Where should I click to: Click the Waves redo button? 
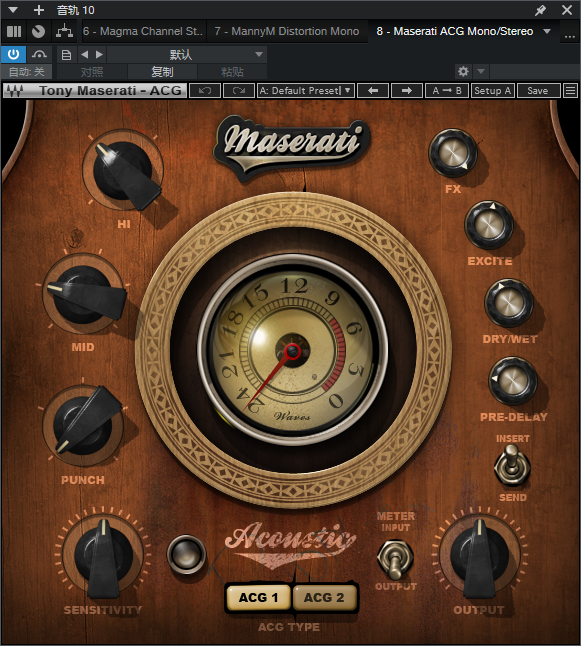(x=239, y=91)
